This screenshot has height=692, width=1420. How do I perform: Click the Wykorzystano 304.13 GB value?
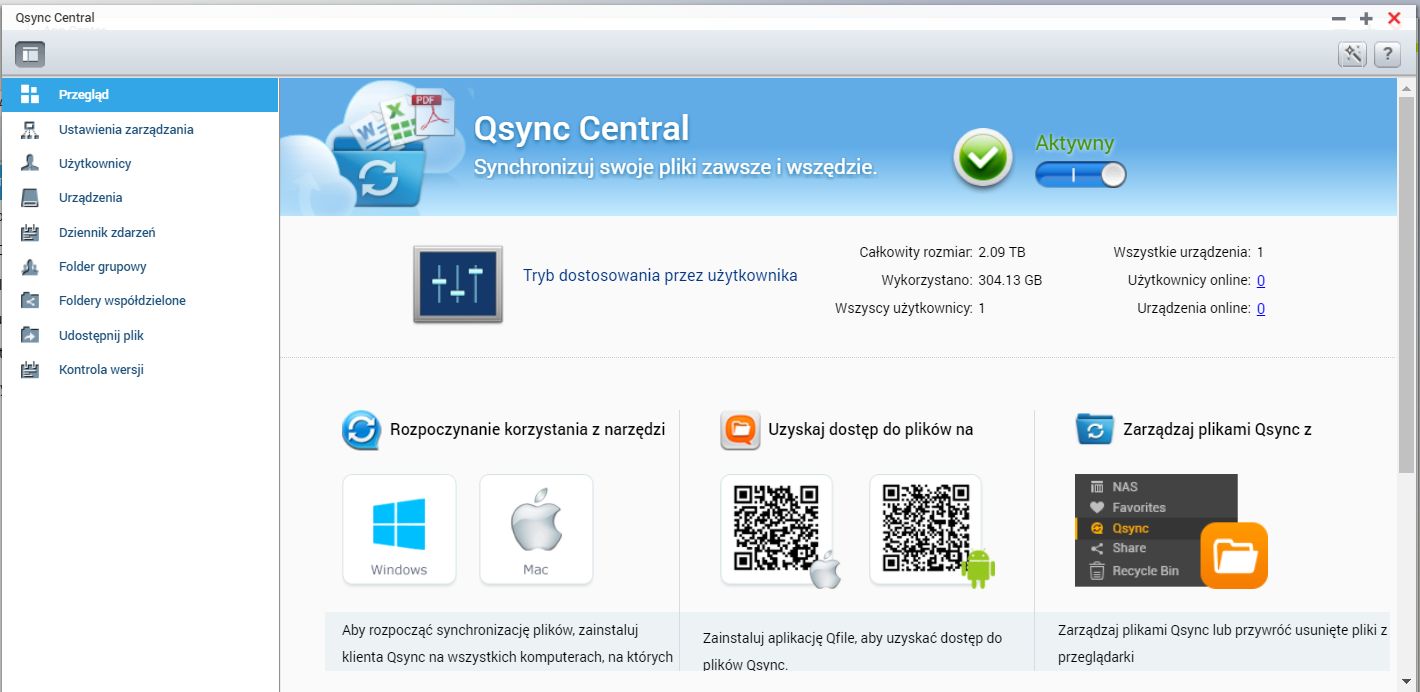[x=1011, y=280]
